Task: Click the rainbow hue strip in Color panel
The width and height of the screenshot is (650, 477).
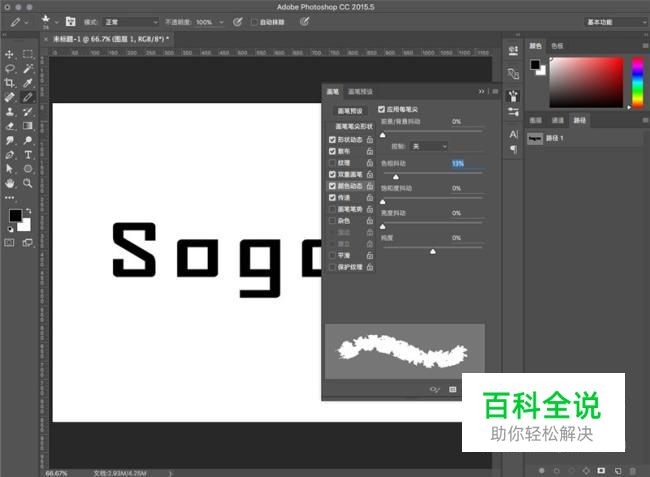Action: pyautogui.click(x=638, y=82)
